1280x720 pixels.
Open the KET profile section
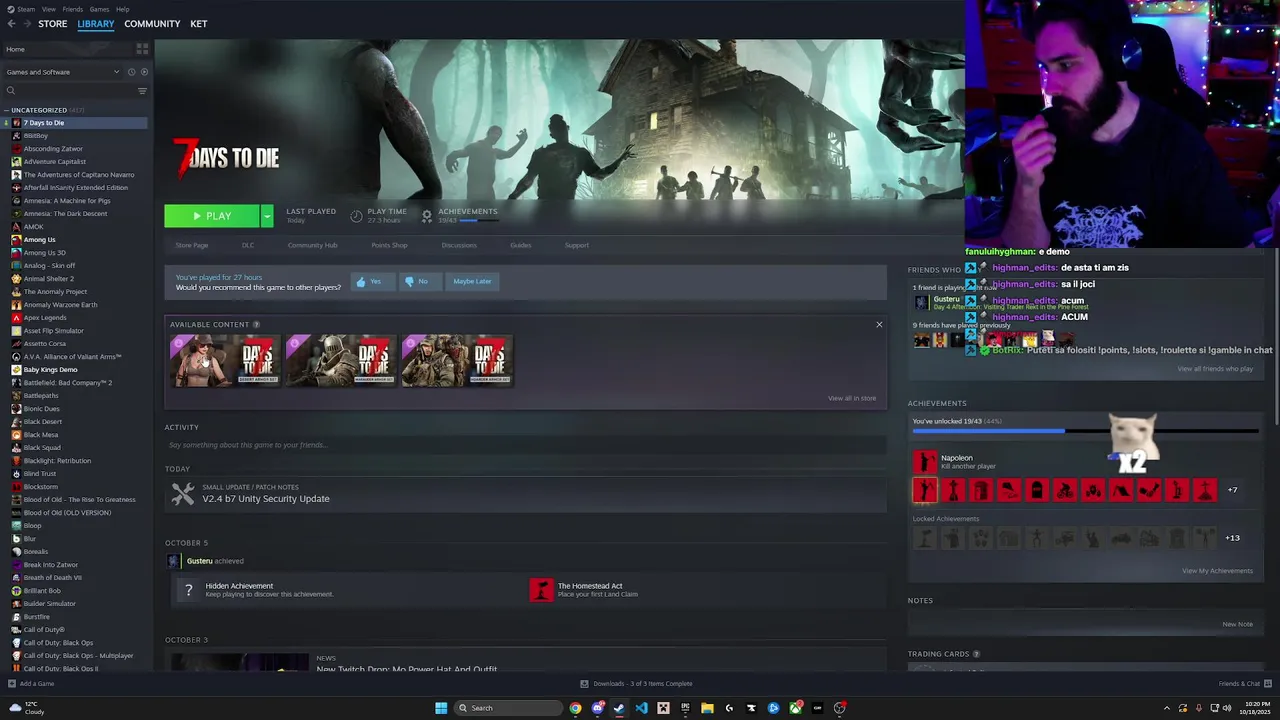pos(199,24)
